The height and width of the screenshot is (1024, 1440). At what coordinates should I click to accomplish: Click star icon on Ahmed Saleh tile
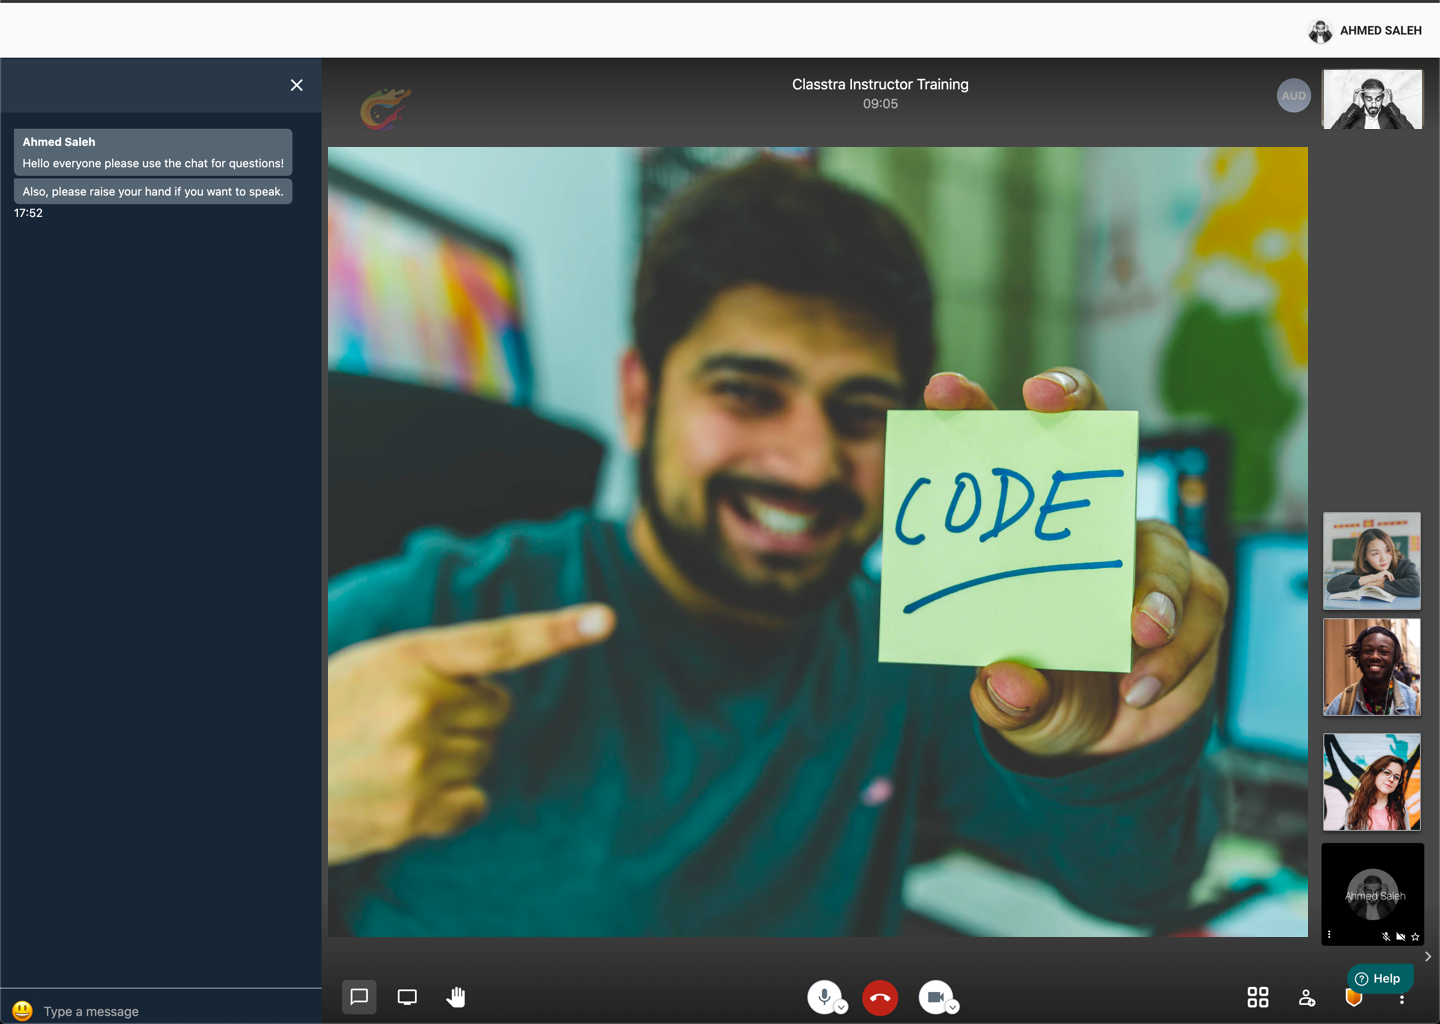click(1415, 937)
